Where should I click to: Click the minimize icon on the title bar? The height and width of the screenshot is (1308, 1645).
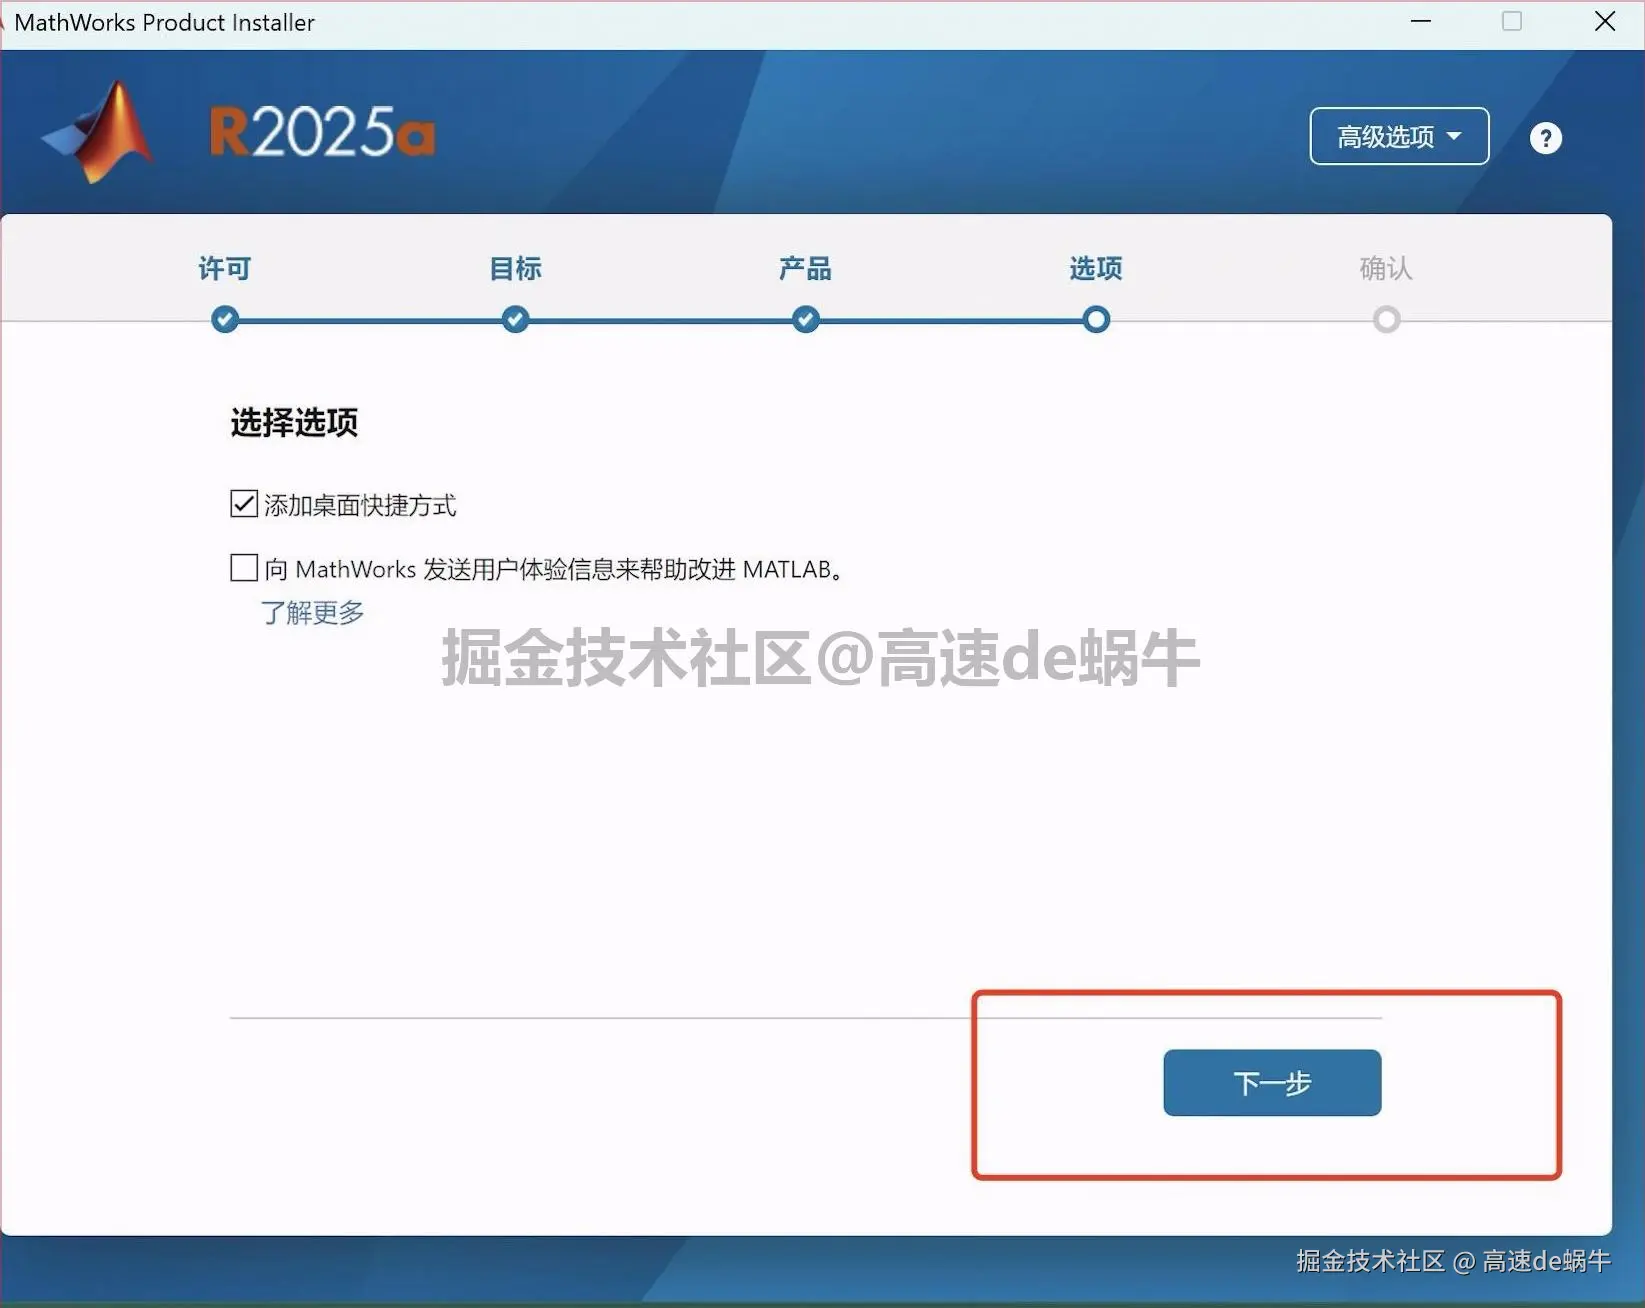tap(1420, 21)
